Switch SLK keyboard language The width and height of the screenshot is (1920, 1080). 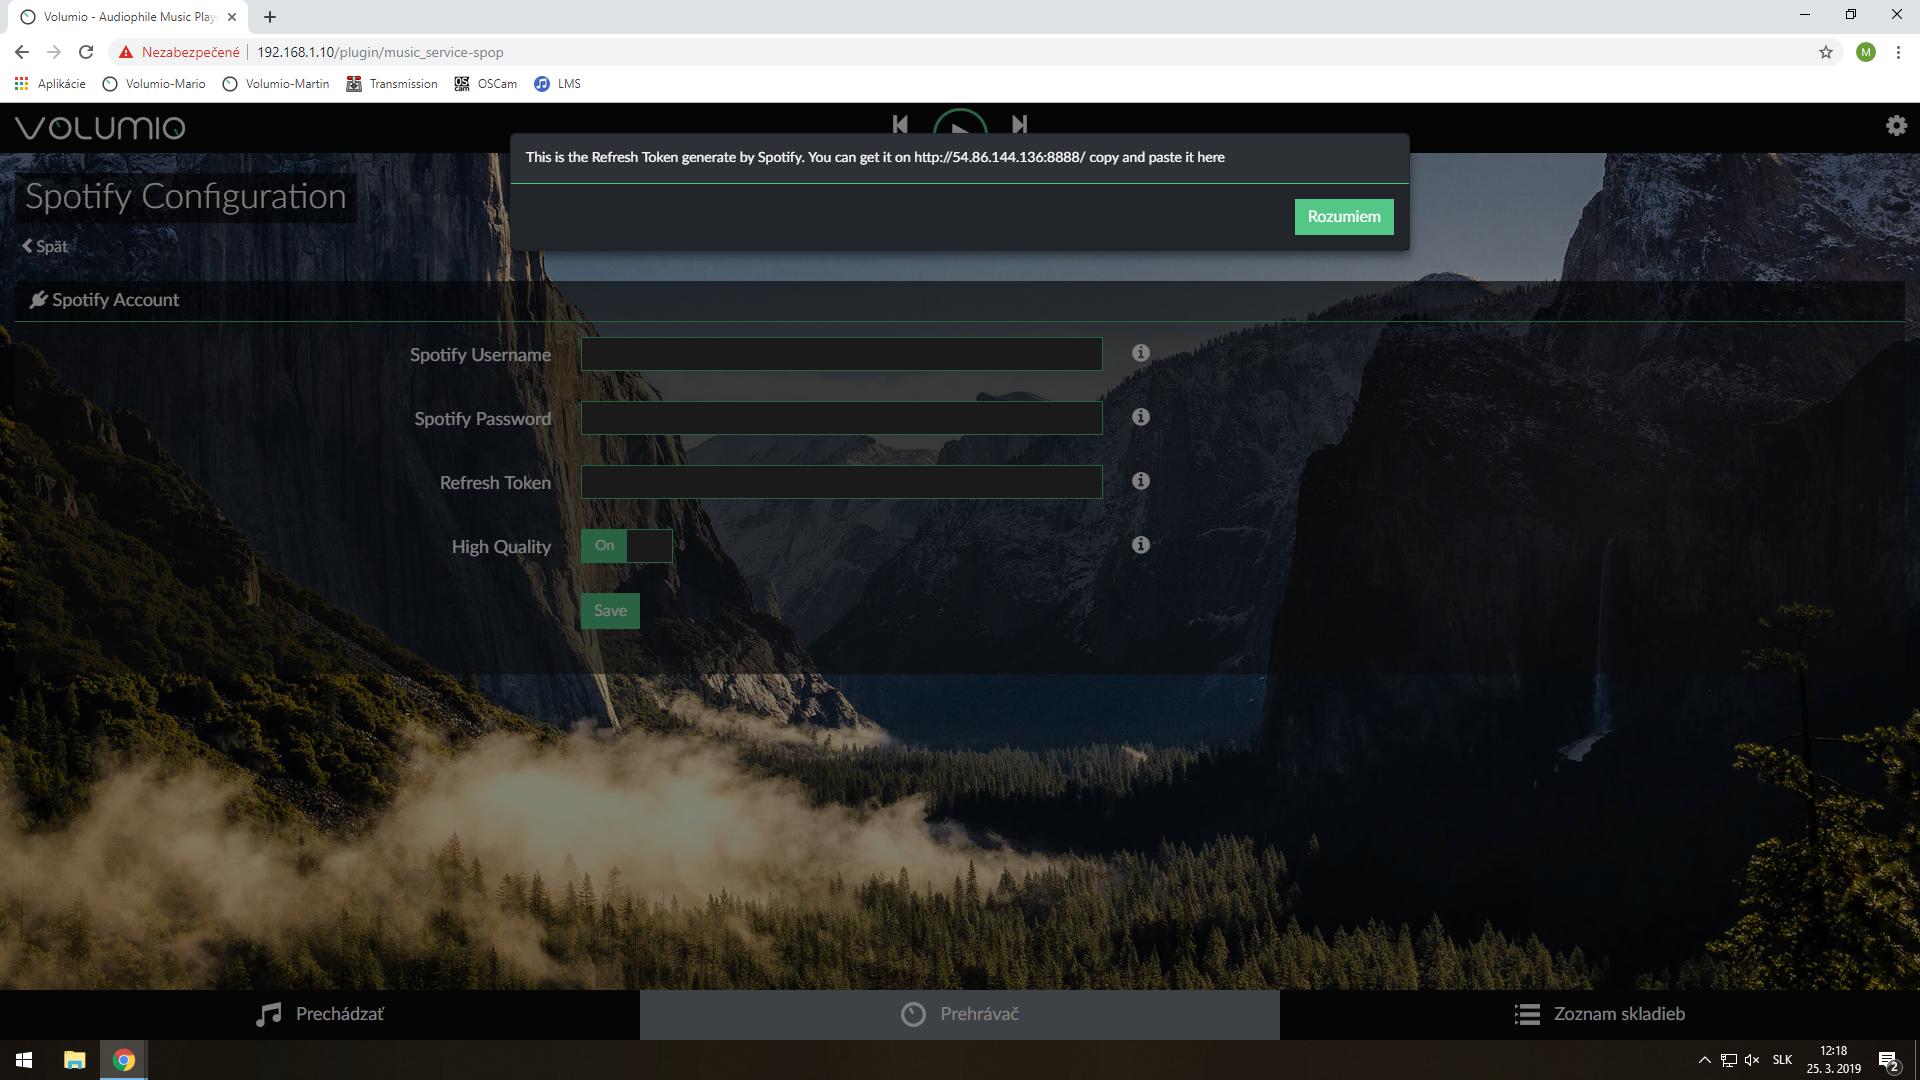coord(1782,1060)
